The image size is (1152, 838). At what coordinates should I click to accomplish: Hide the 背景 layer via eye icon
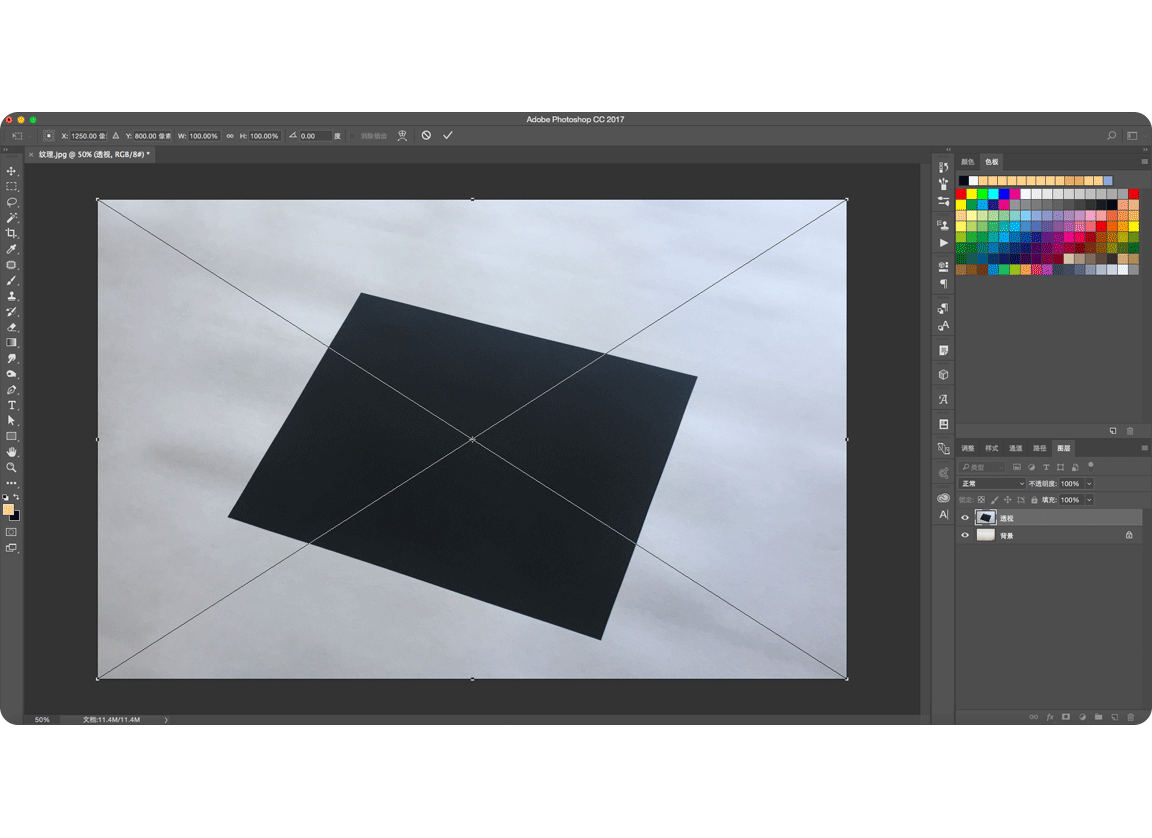965,535
